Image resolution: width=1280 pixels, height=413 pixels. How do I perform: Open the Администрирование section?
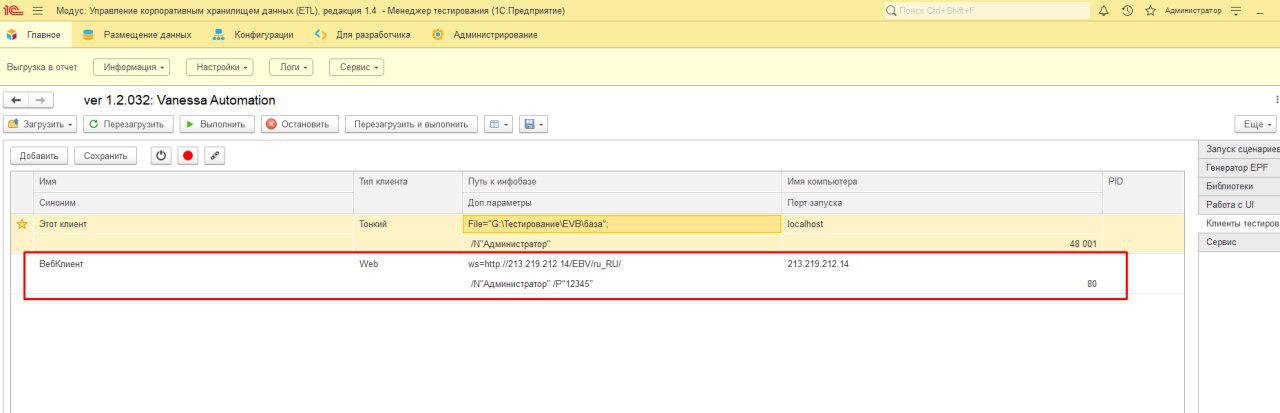[485, 34]
